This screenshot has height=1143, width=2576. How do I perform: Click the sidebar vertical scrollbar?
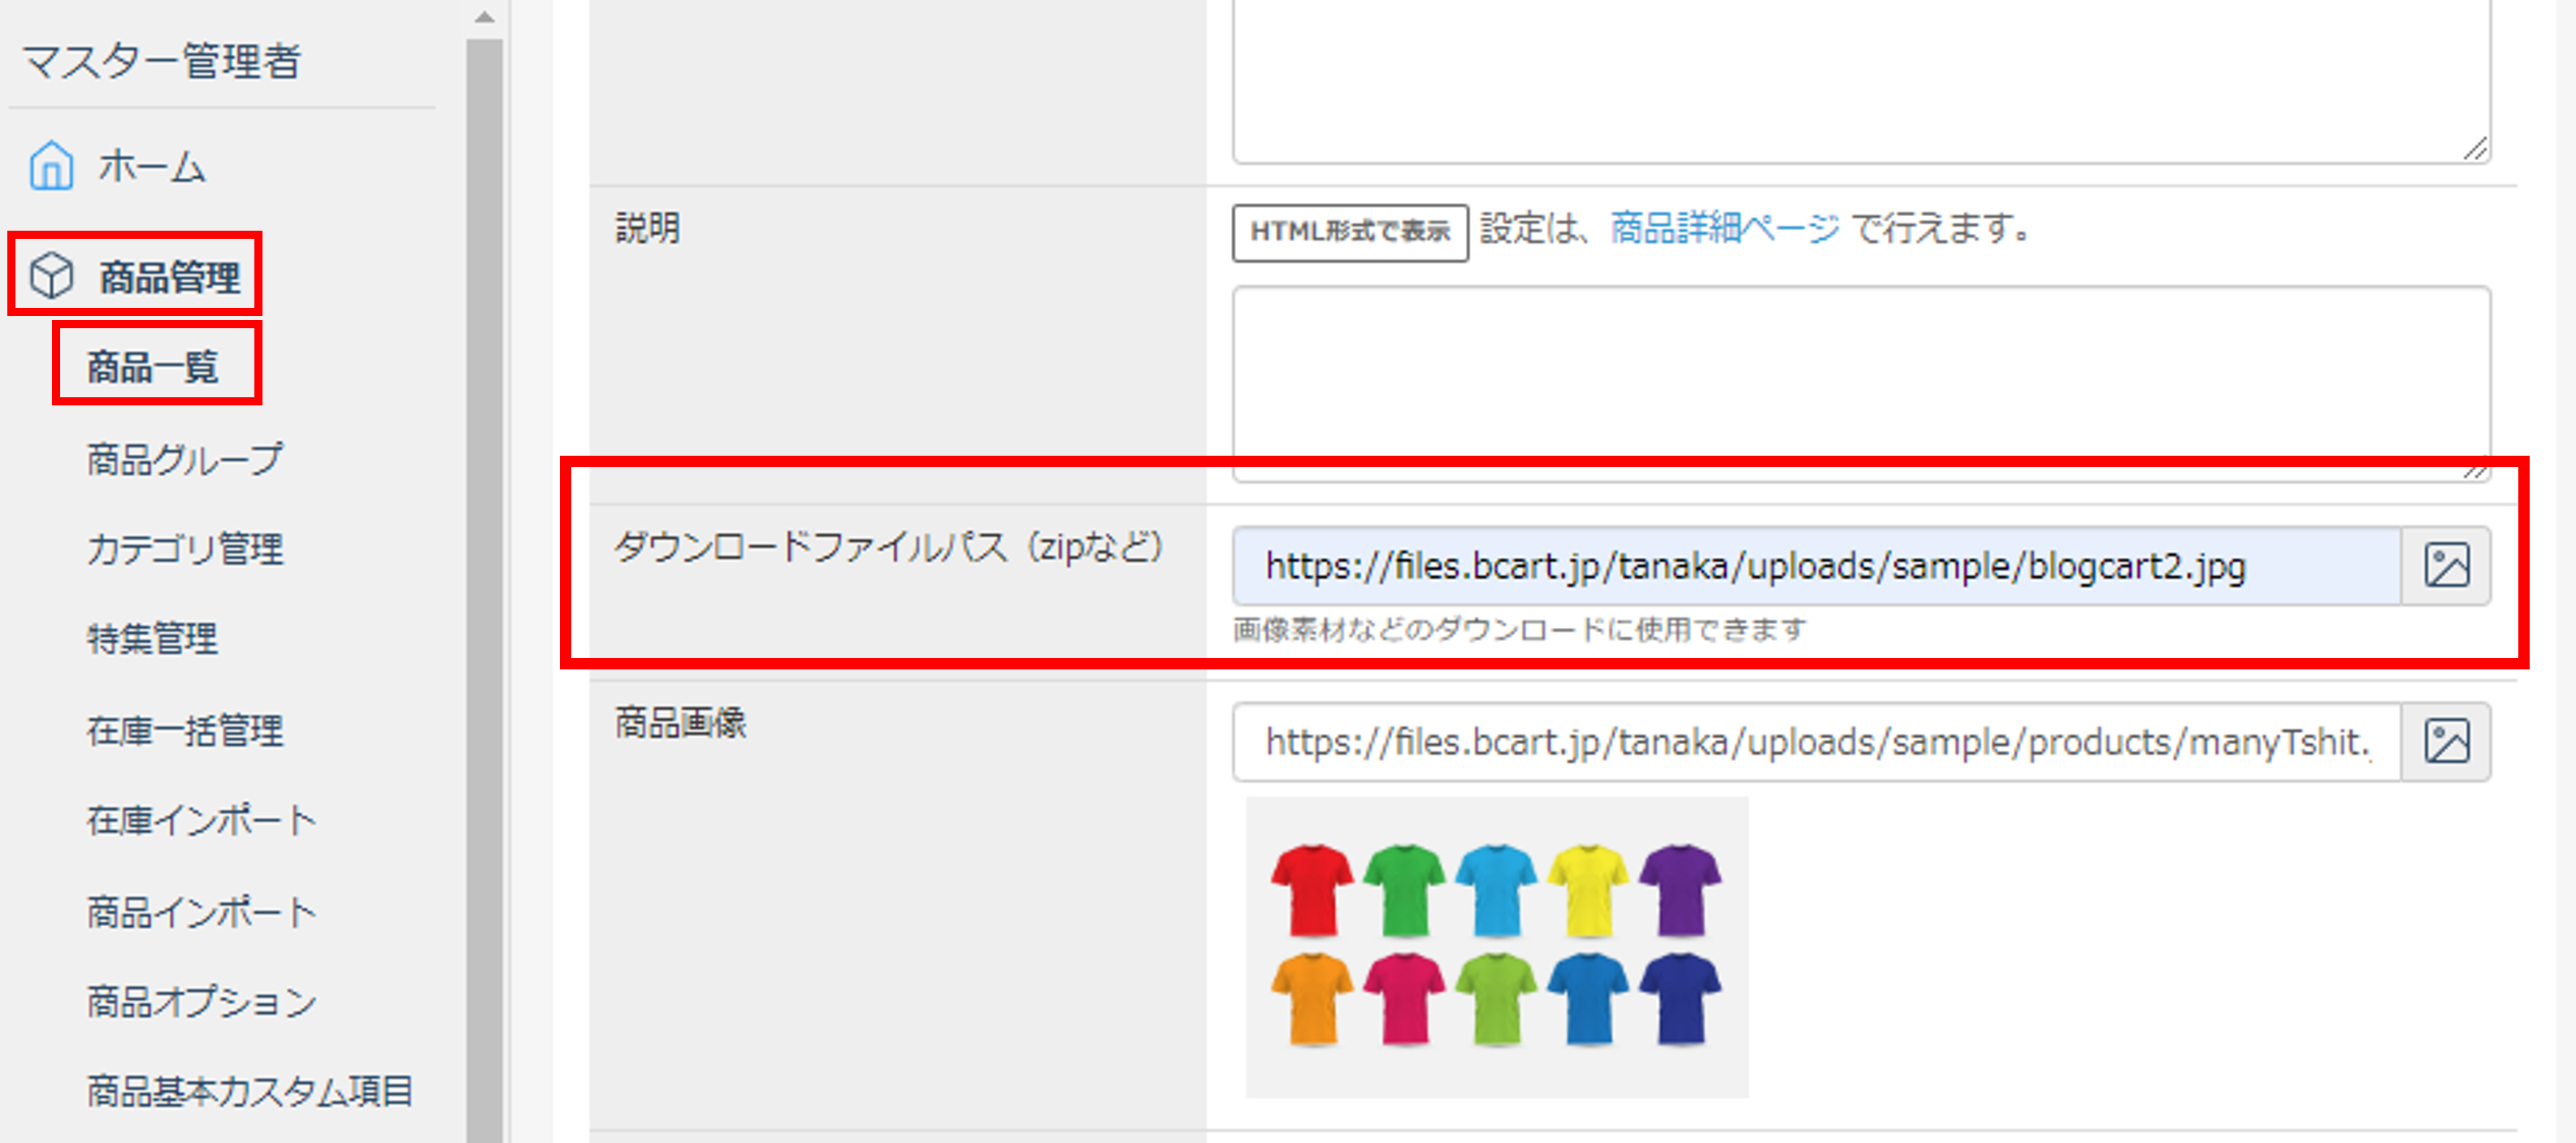pos(484,590)
